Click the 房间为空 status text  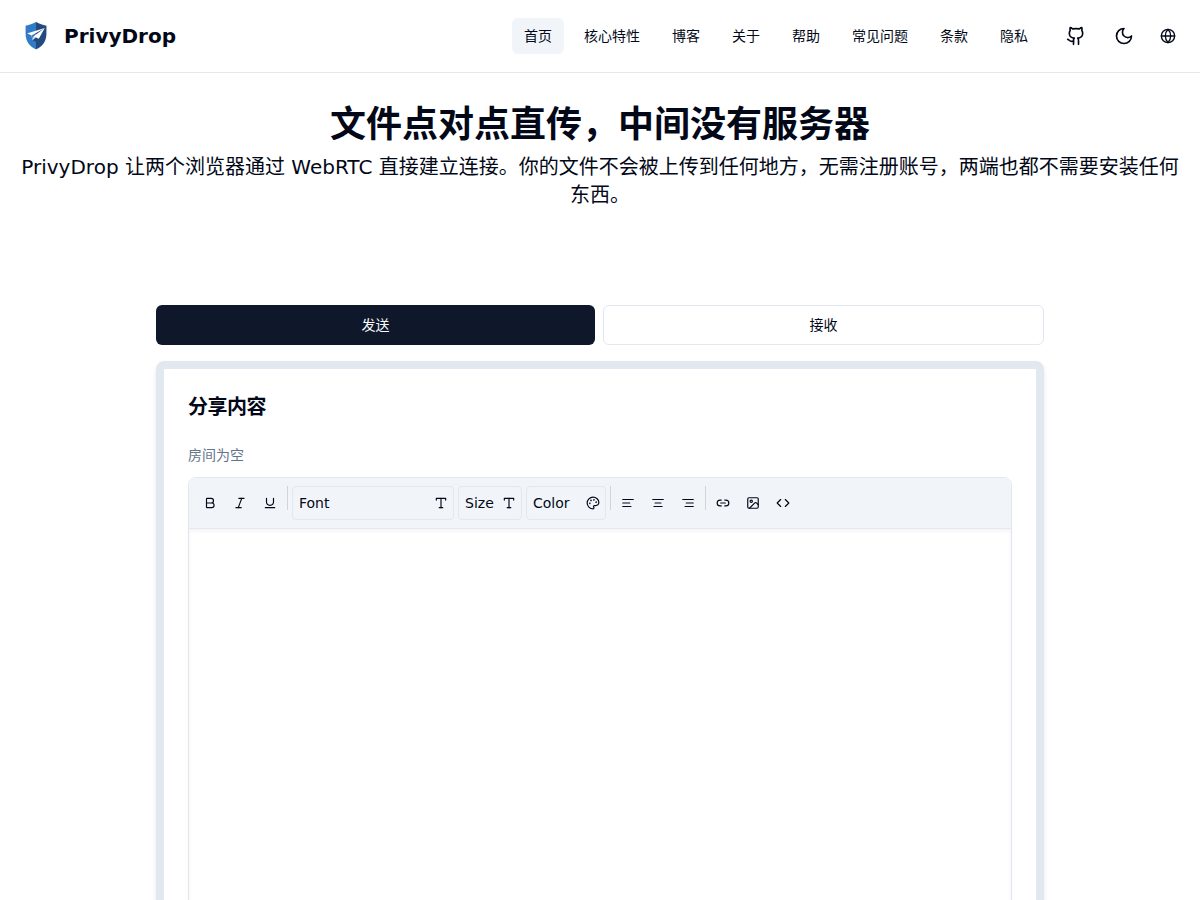coord(216,455)
